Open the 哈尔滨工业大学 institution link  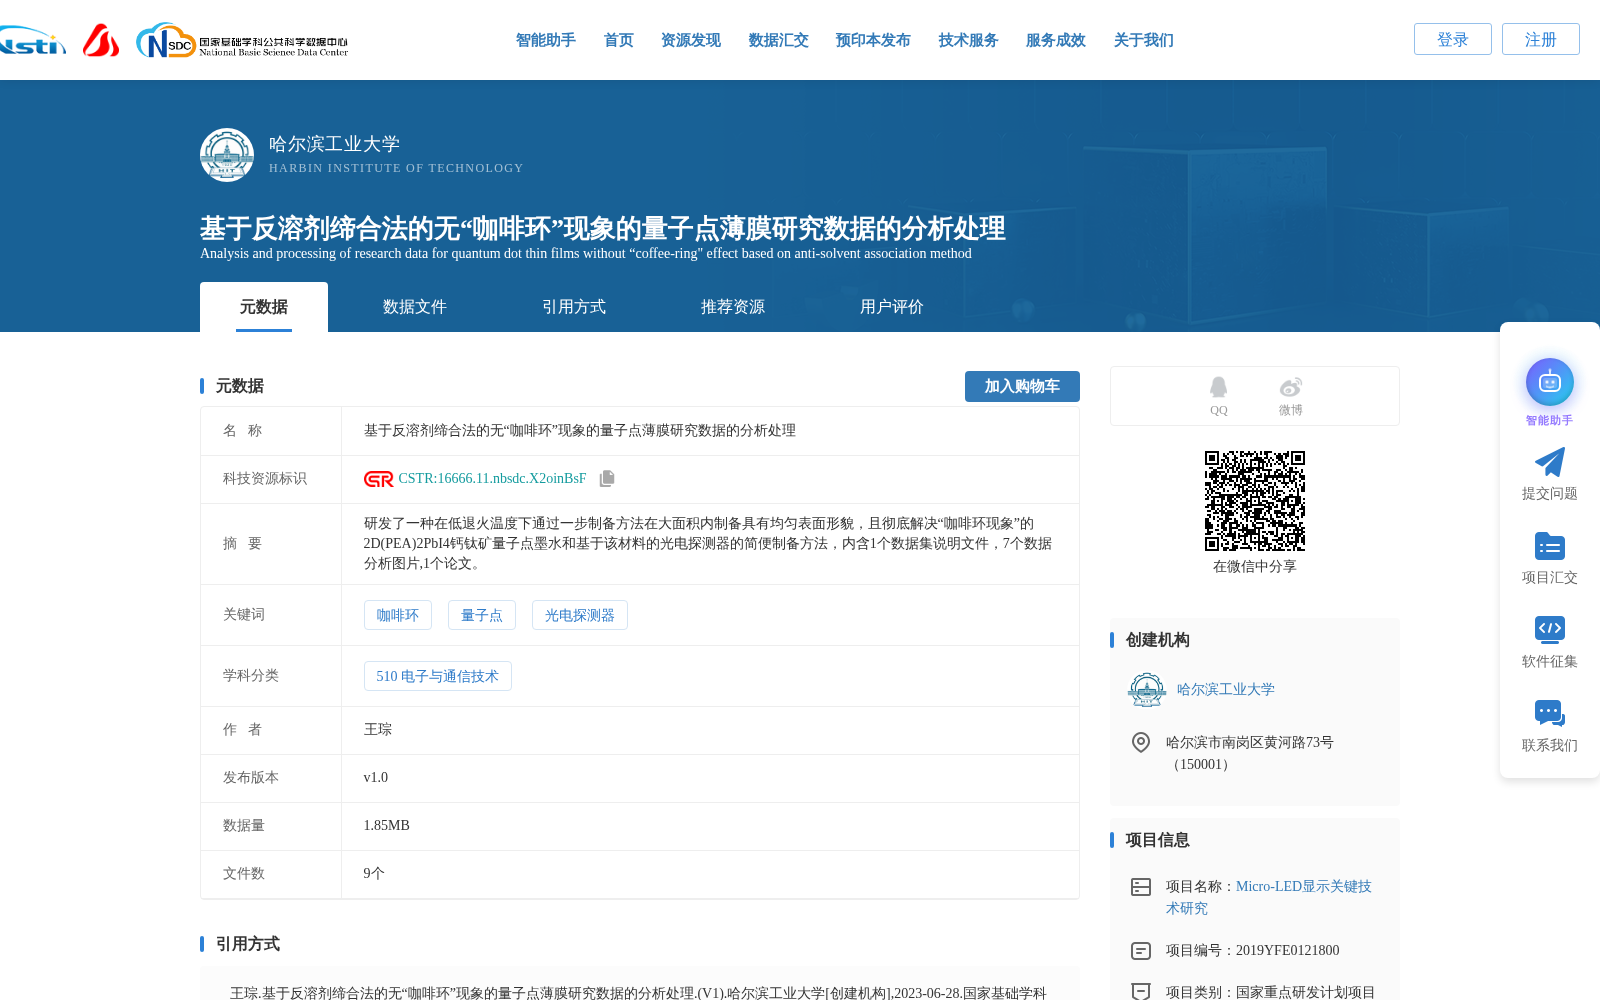tap(1226, 689)
